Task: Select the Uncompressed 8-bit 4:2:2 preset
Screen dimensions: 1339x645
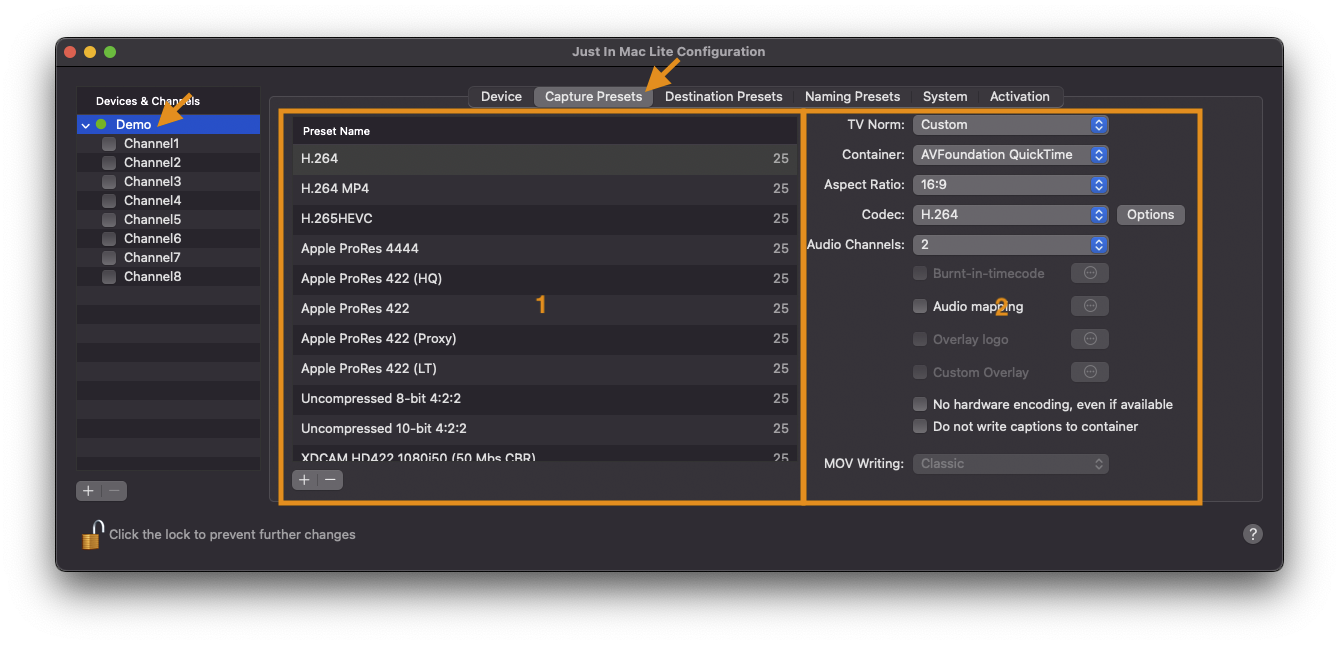Action: [545, 399]
